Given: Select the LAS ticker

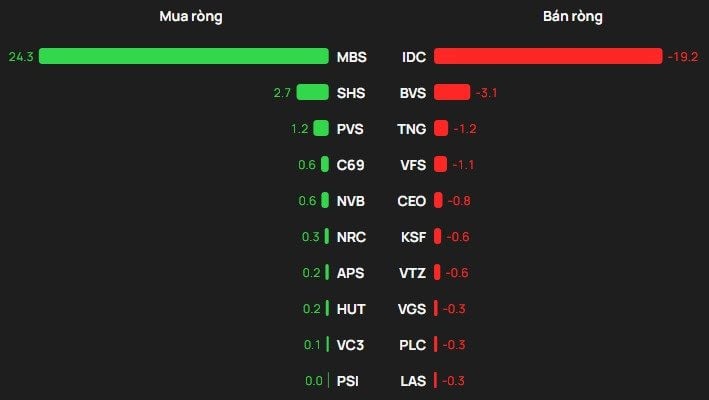Looking at the screenshot, I should (413, 381).
